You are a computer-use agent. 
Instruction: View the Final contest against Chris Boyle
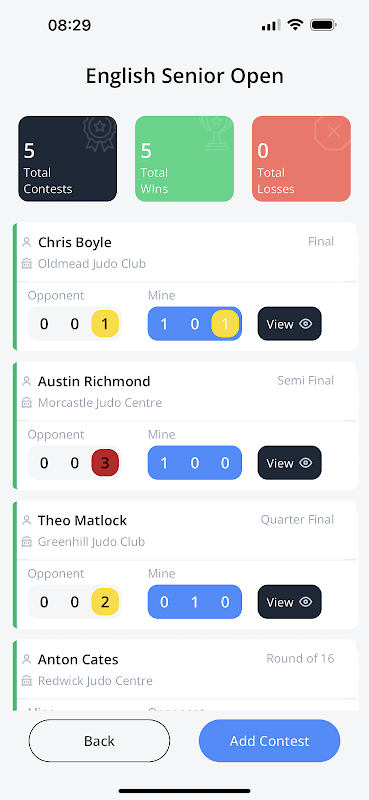click(289, 323)
